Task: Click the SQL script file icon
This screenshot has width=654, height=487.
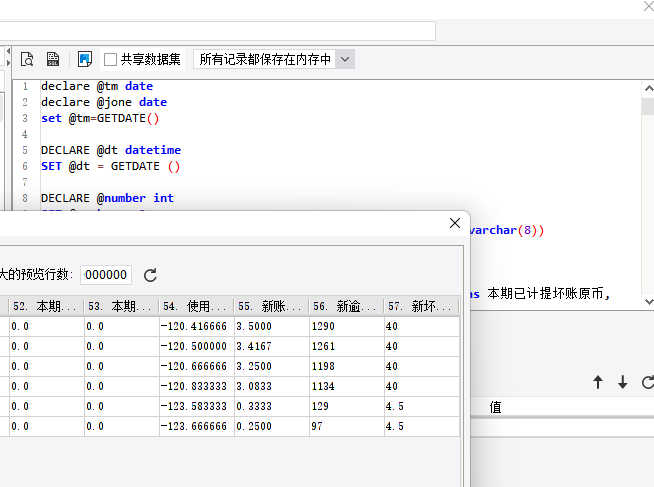Action: (53, 59)
